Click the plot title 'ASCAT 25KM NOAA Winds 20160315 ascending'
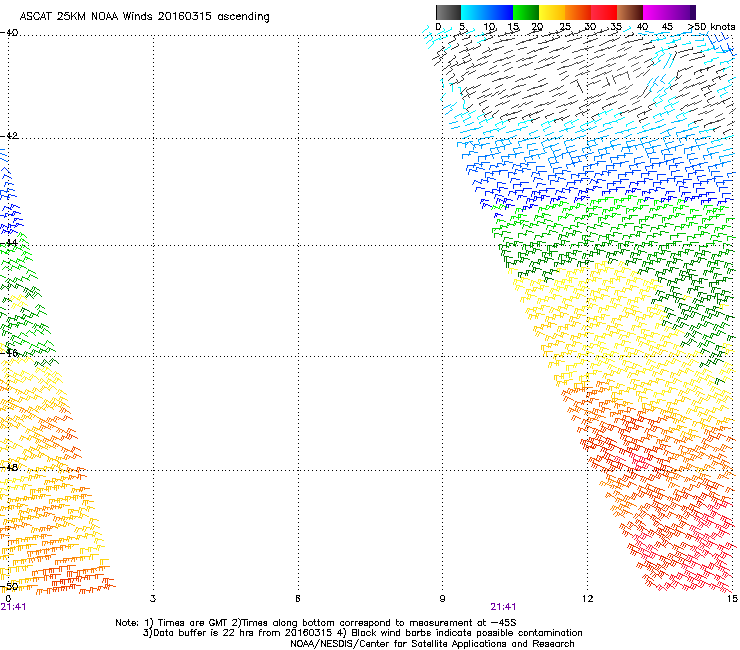Image resolution: width=740 pixels, height=650 pixels. pos(144,17)
